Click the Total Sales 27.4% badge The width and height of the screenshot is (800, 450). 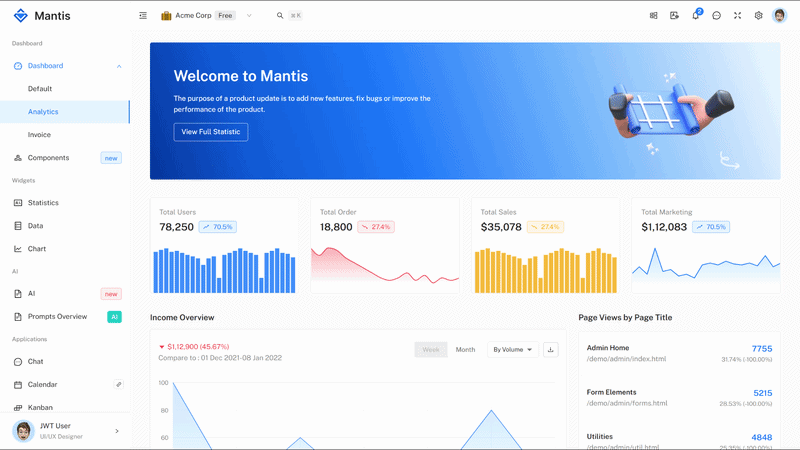[x=545, y=227]
